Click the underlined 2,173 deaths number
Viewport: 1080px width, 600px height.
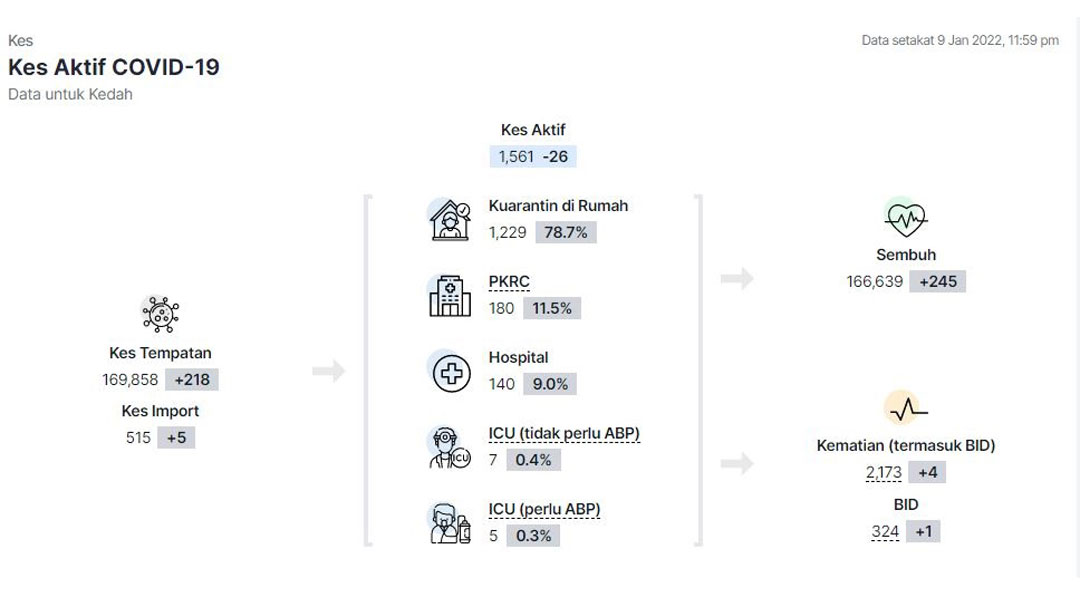coord(884,473)
